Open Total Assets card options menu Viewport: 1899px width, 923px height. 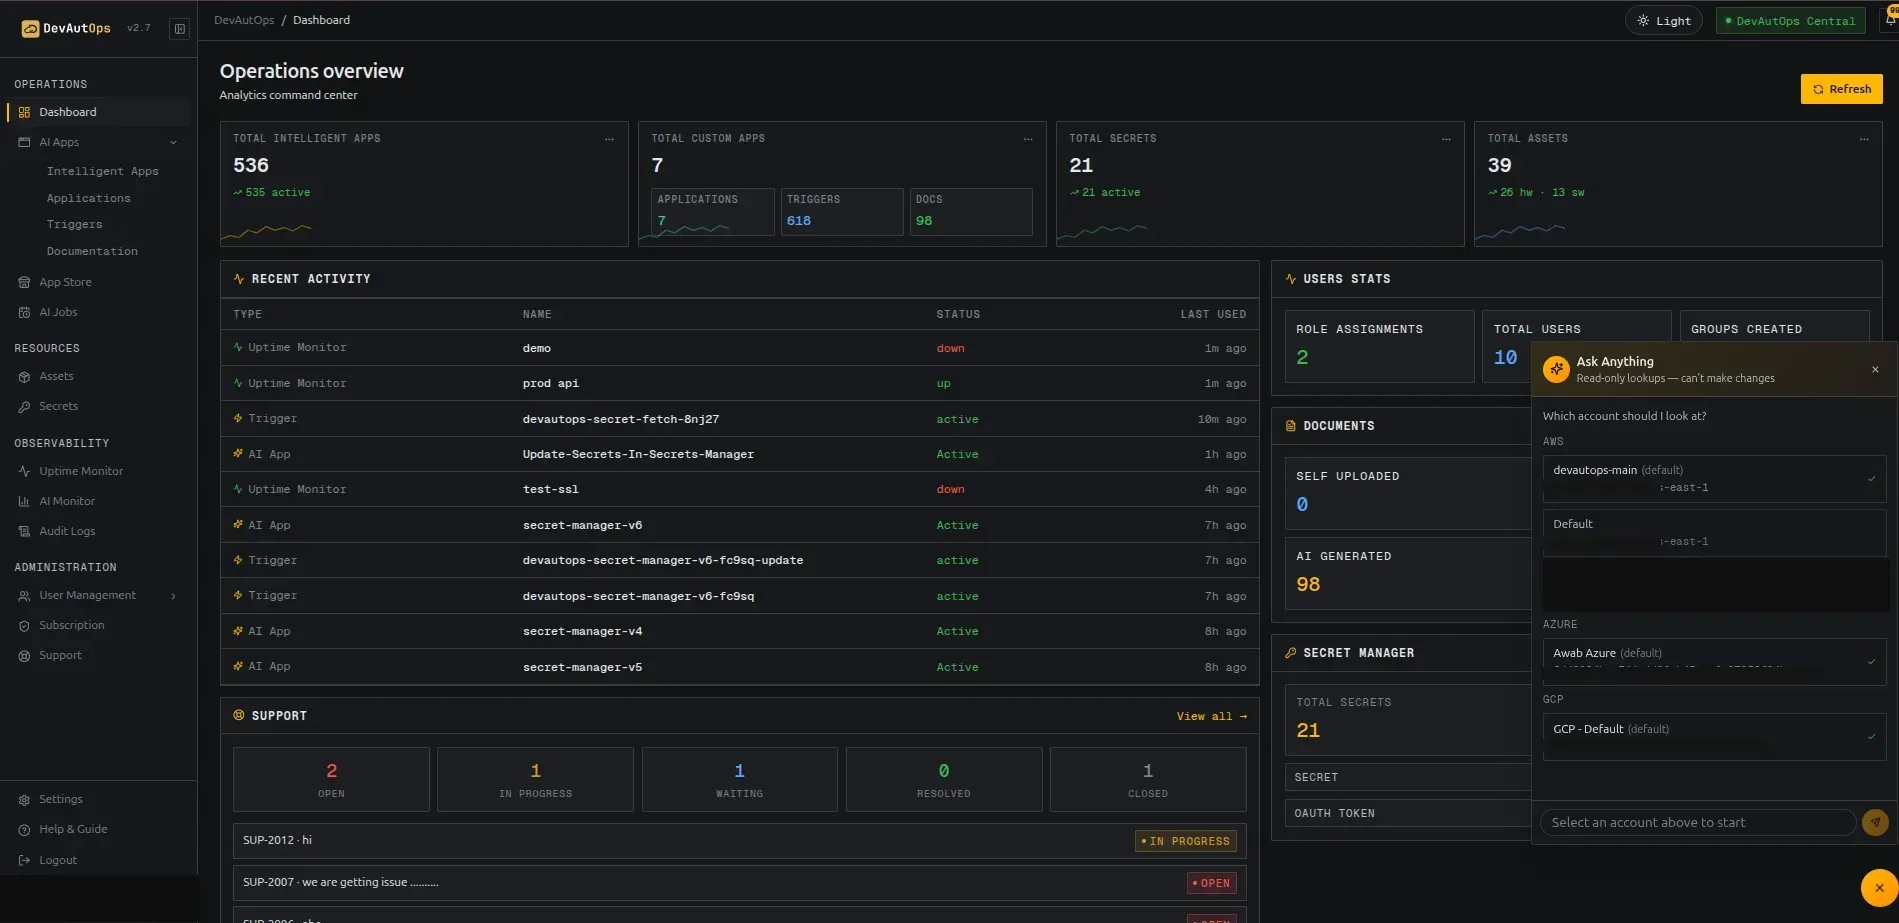coord(1864,139)
